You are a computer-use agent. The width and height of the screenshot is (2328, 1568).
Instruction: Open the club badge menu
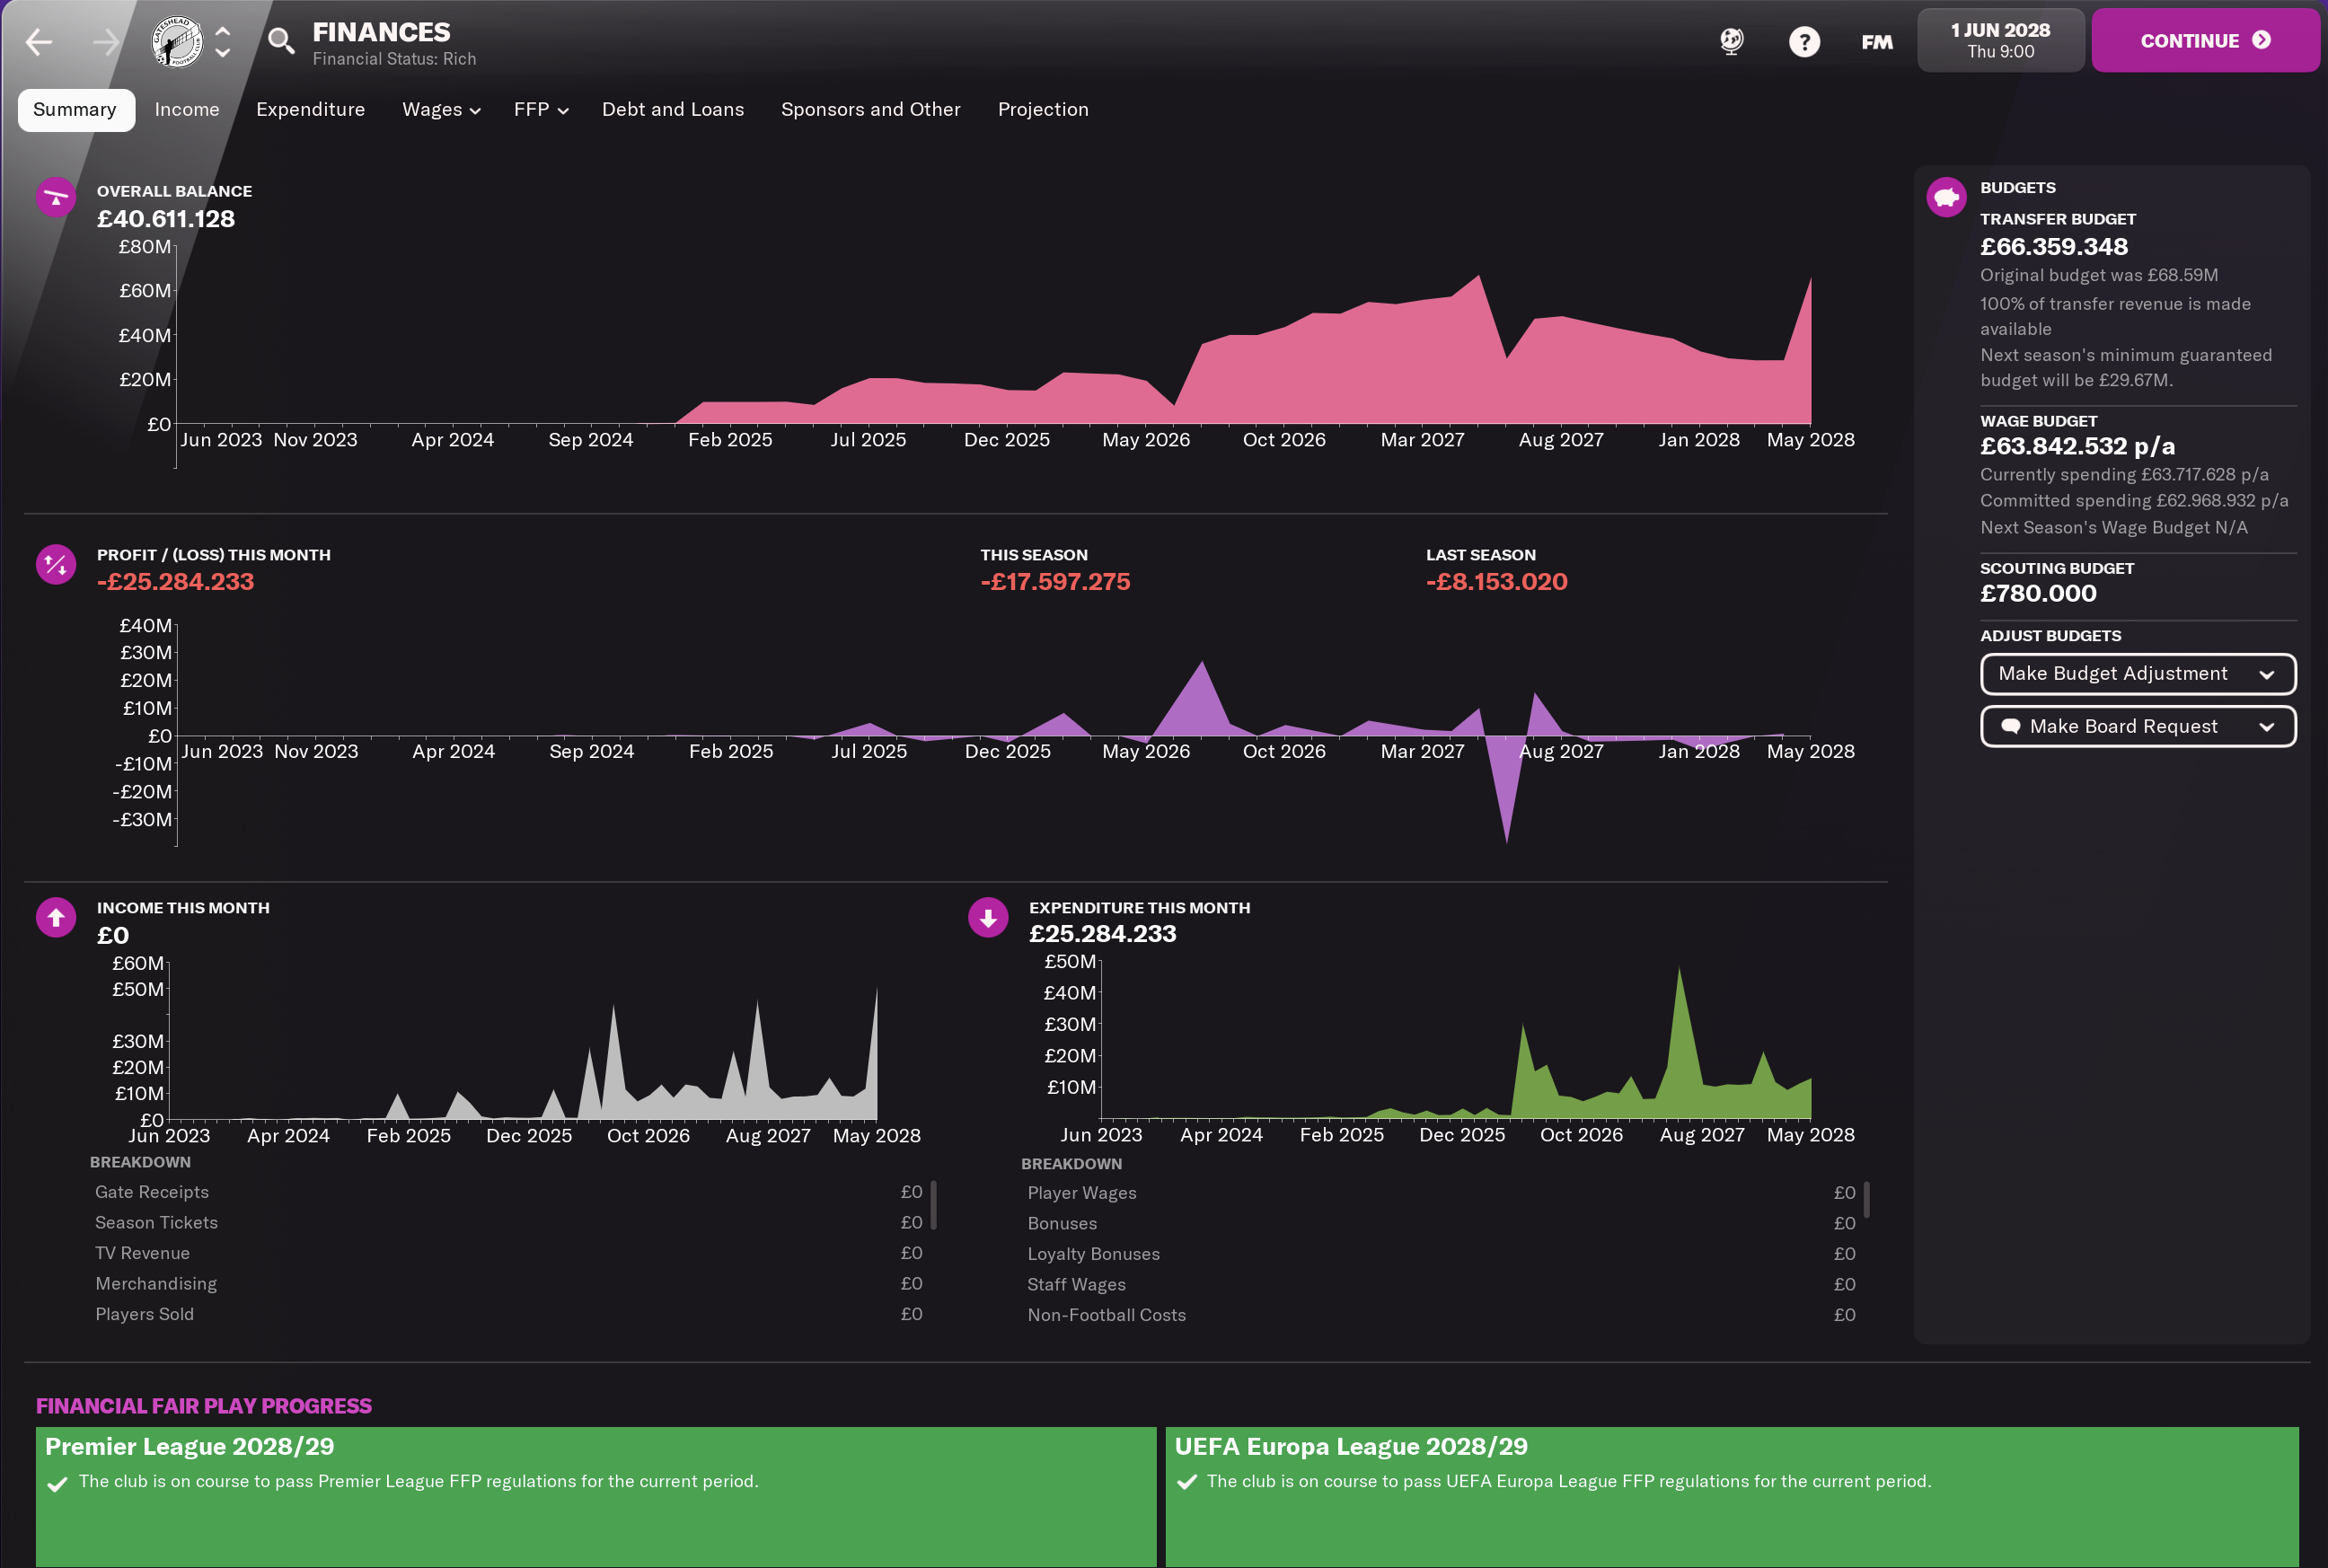[x=177, y=41]
